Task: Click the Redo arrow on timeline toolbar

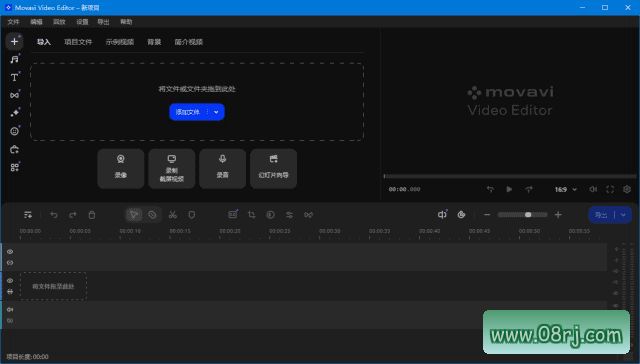Action: 73,215
